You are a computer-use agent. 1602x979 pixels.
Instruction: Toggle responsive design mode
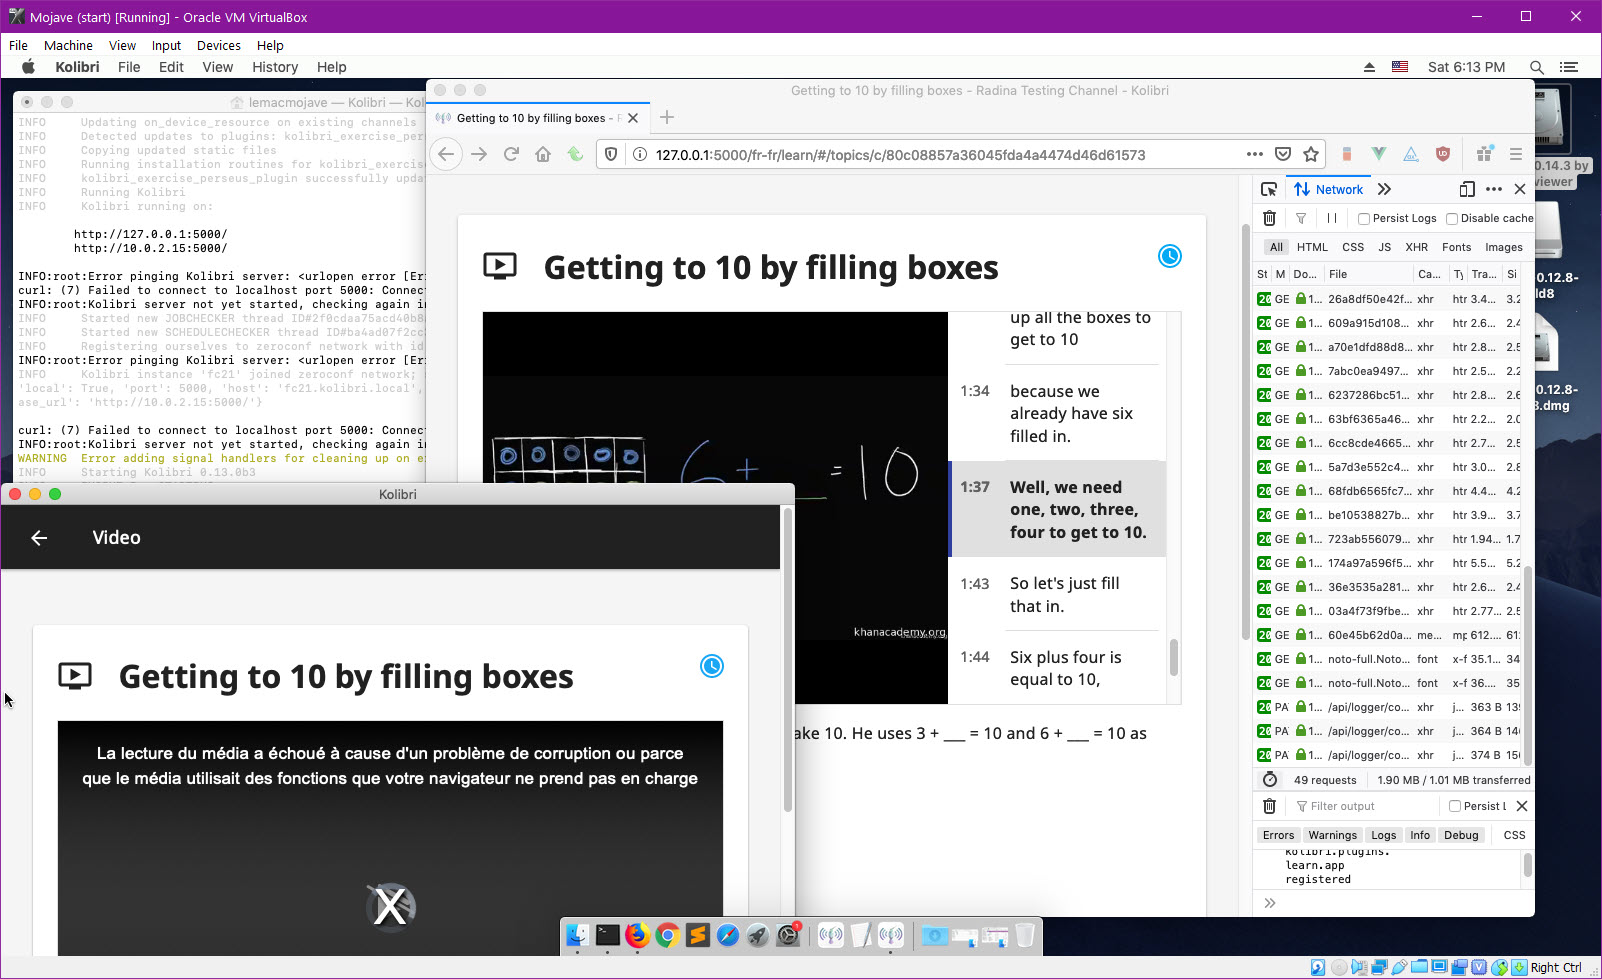[x=1467, y=189]
